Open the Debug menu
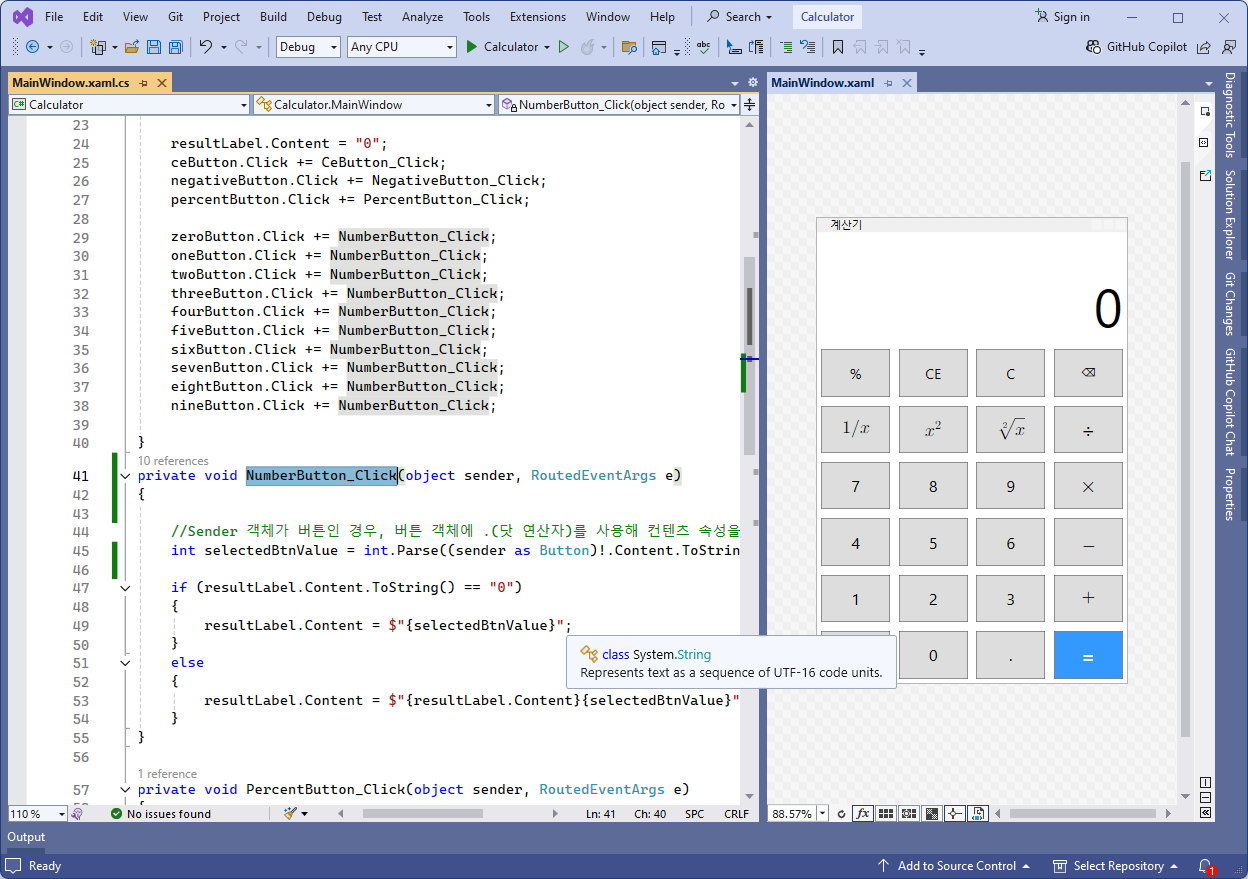The height and width of the screenshot is (879, 1248). (x=324, y=17)
